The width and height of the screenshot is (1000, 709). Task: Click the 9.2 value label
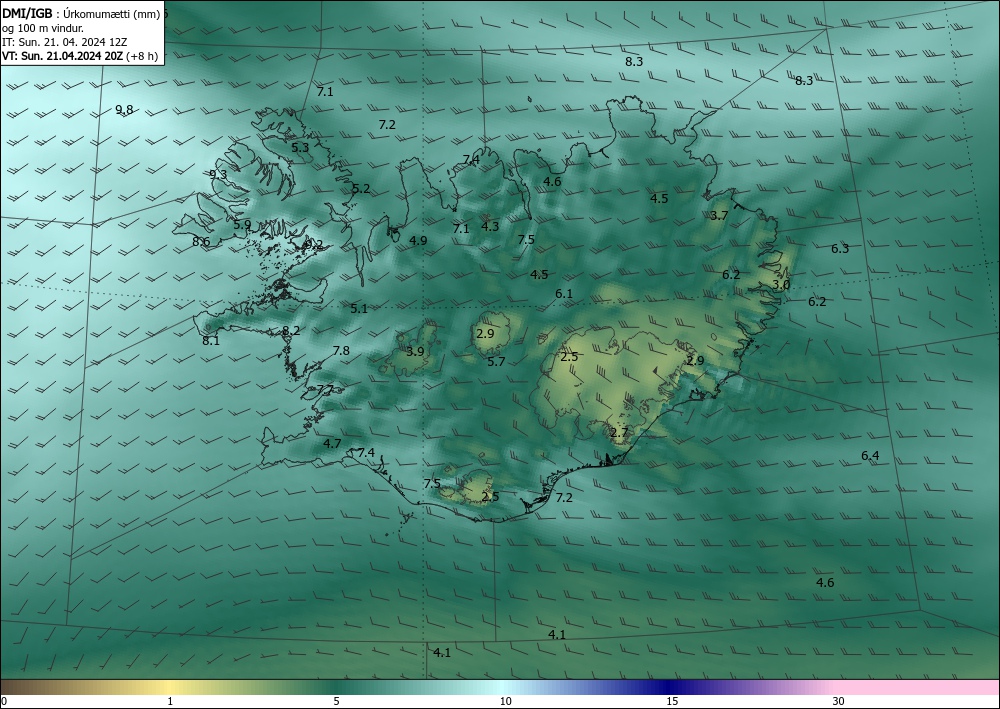(314, 244)
